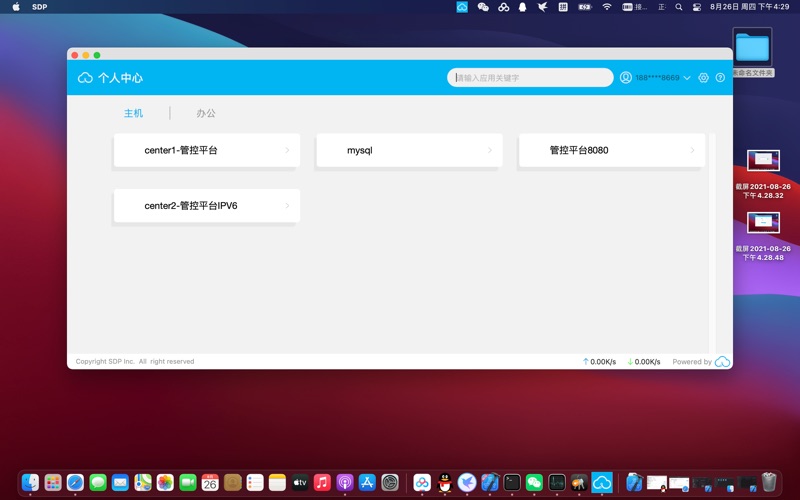Open the Apple menu
800x500 pixels.
[15, 7]
